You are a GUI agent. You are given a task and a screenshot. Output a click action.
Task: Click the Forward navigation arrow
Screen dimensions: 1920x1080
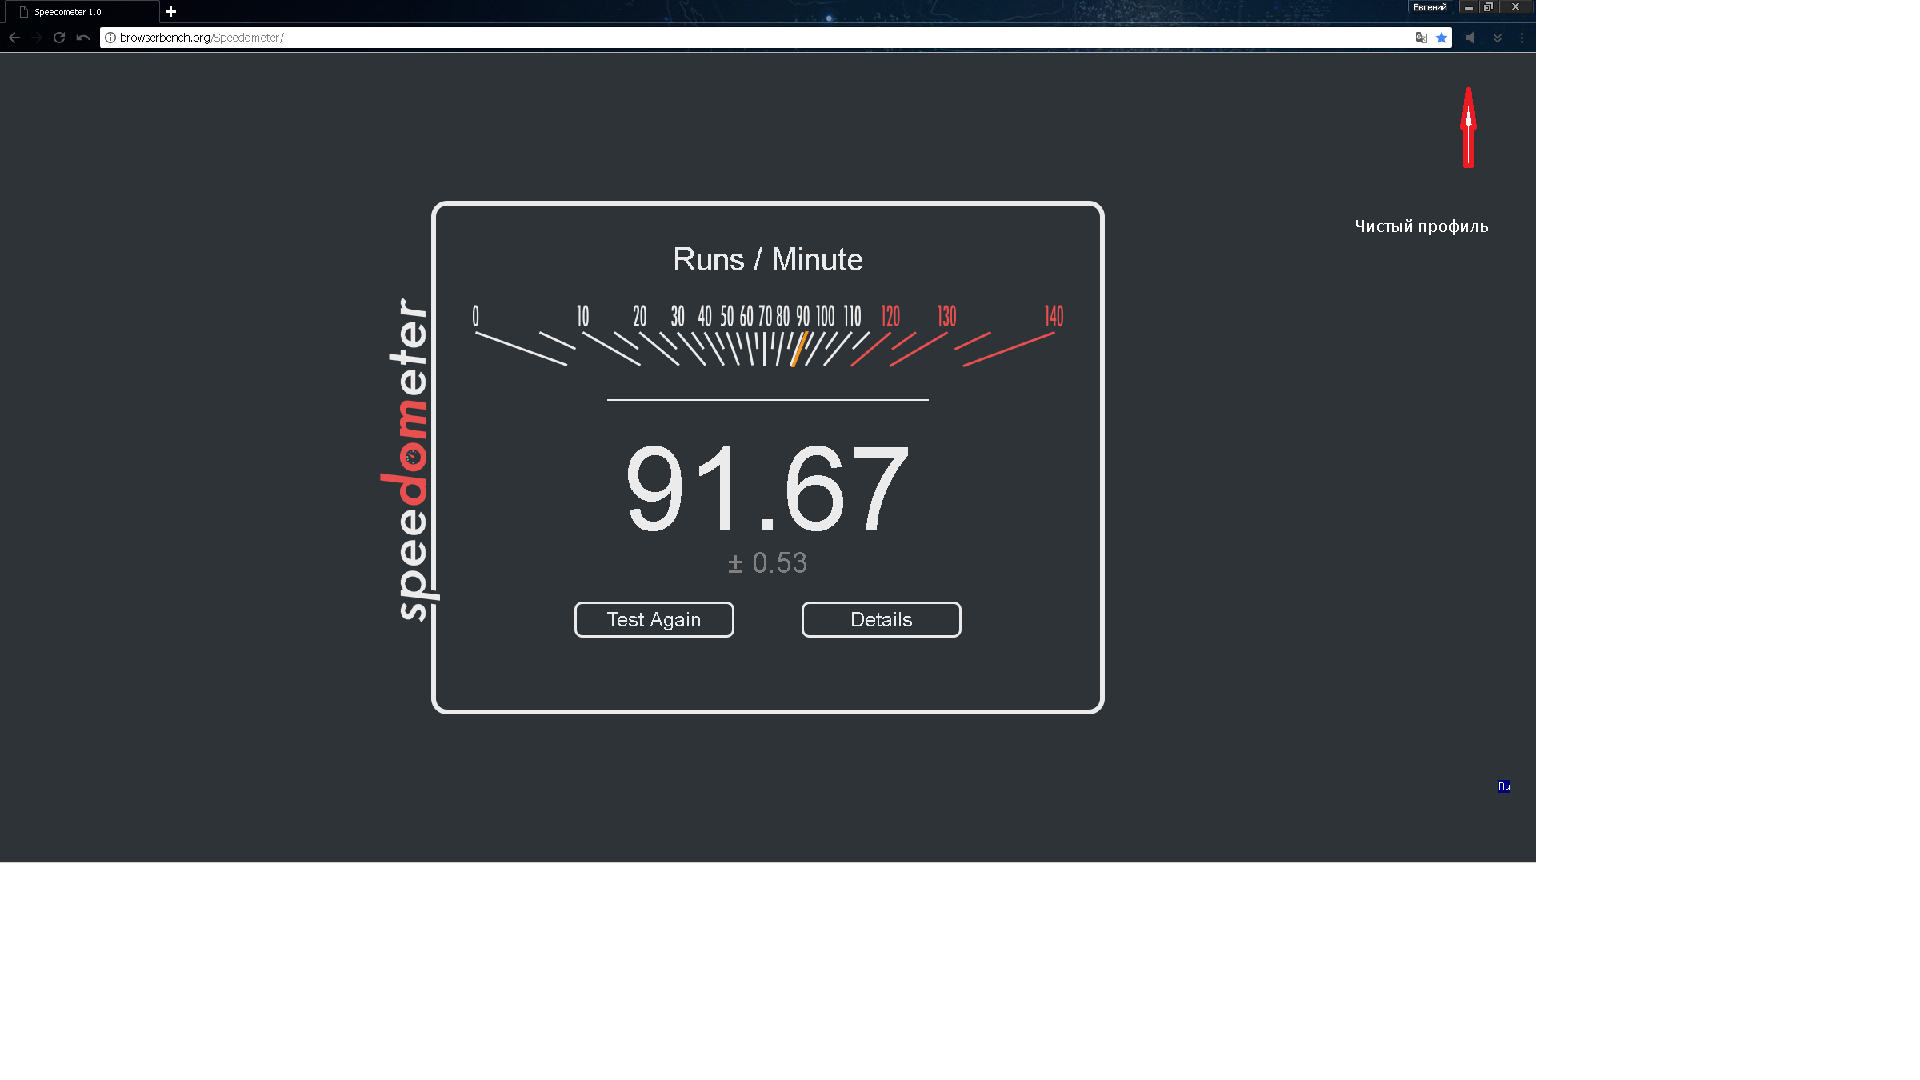coord(37,38)
